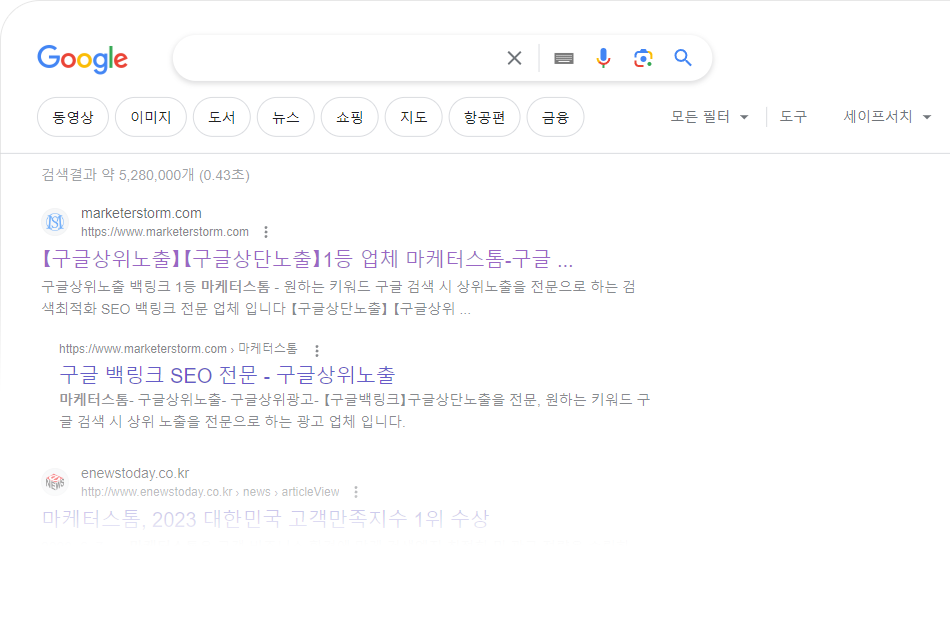950x640 pixels.
Task: Open the 【구글상위노출】 마케터스톰 result title
Action: [x=307, y=259]
